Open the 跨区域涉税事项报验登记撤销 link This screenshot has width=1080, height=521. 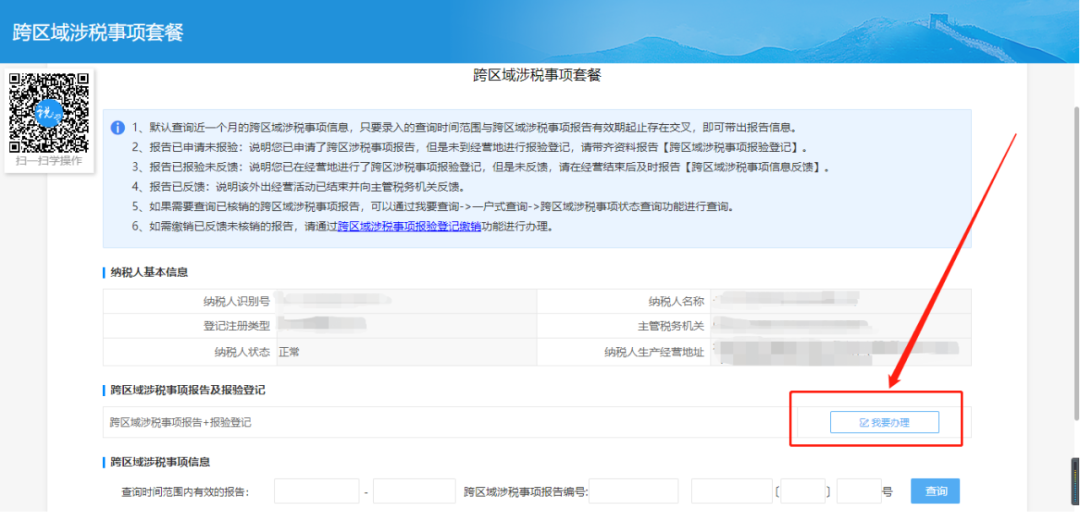click(409, 226)
